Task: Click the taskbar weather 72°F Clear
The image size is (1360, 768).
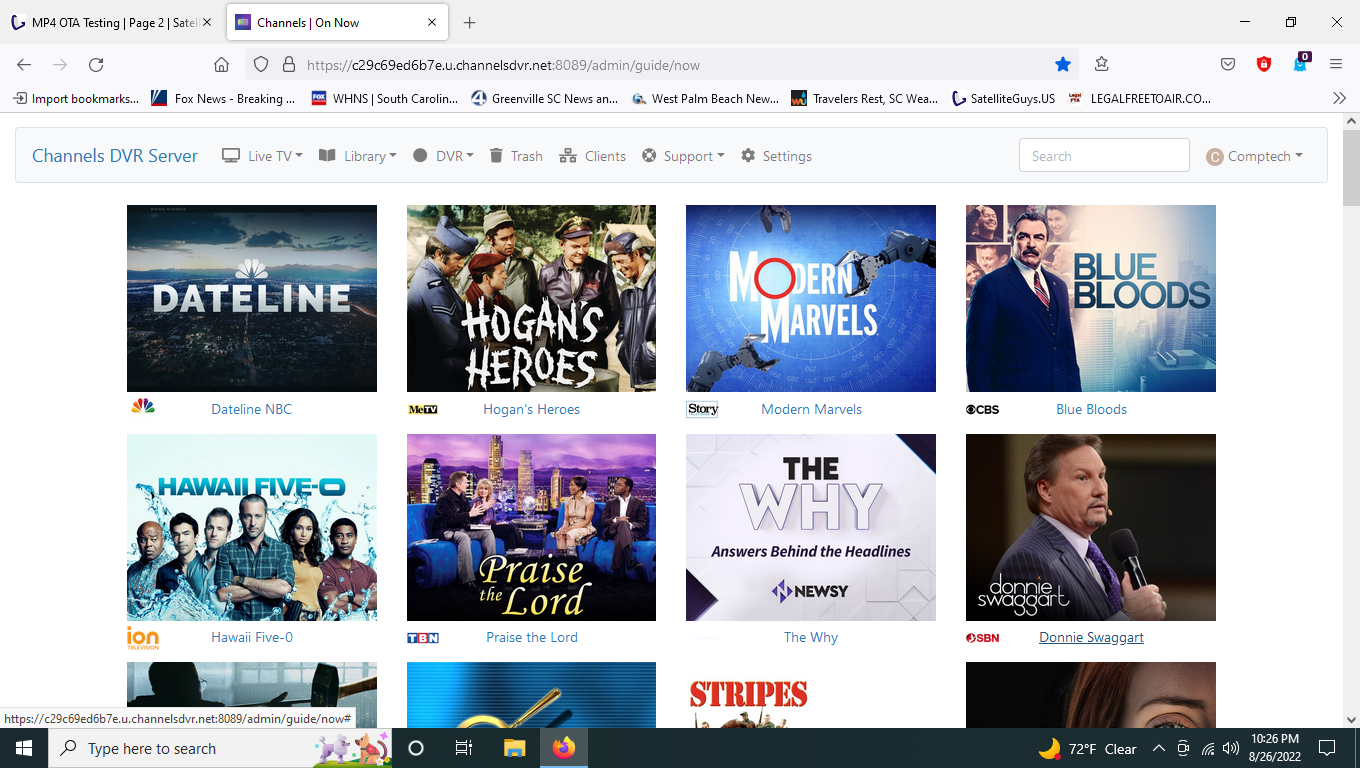Action: (x=1088, y=748)
